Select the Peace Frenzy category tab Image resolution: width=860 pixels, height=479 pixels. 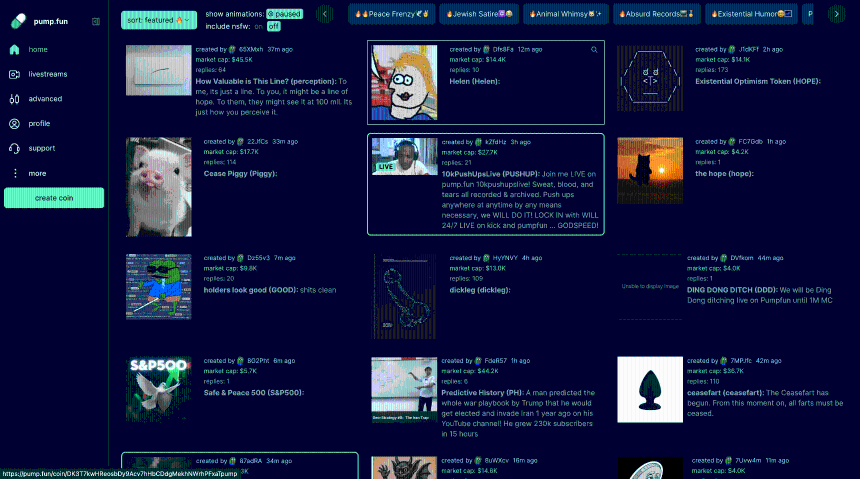point(392,14)
